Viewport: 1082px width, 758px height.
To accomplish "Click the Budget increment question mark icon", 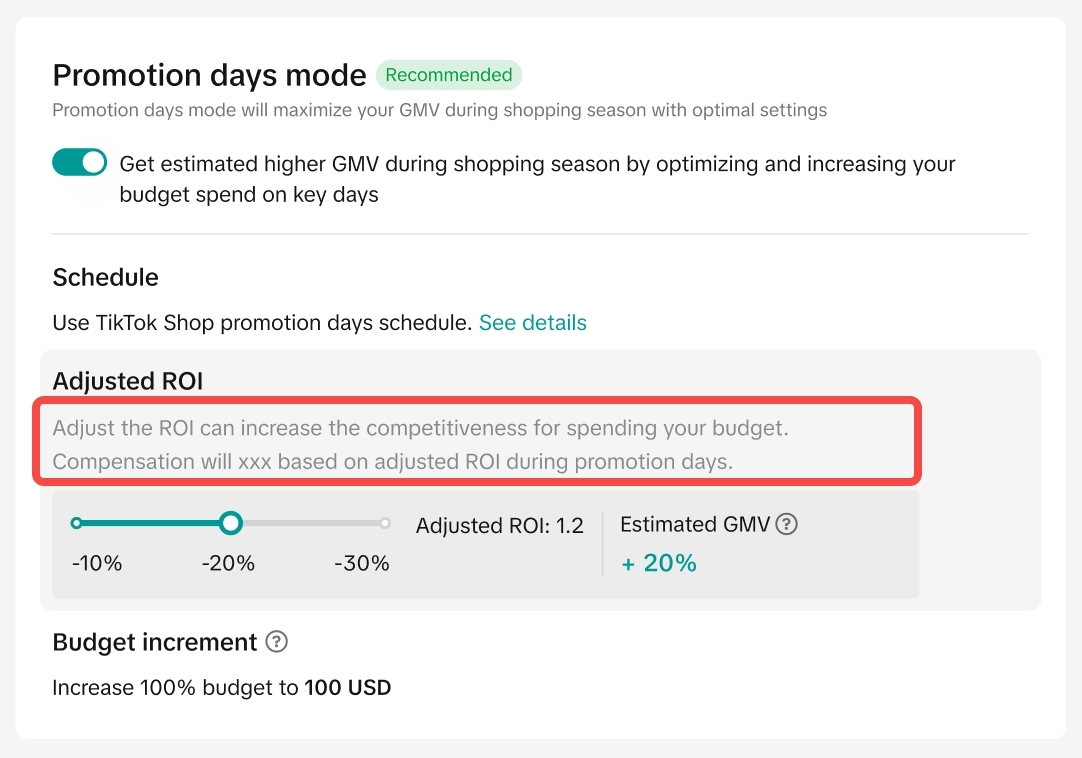I will click(x=277, y=642).
